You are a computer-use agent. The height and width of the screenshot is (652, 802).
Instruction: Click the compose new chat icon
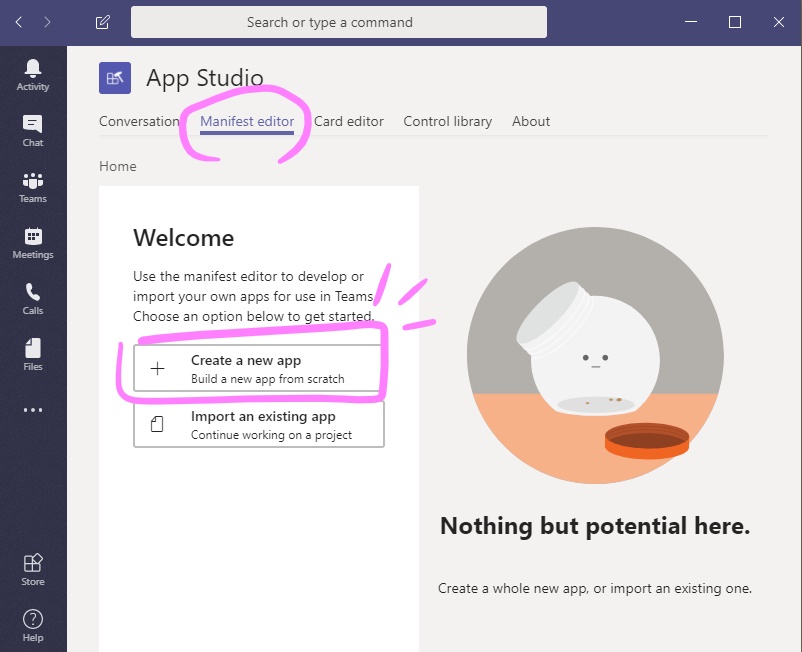(102, 22)
